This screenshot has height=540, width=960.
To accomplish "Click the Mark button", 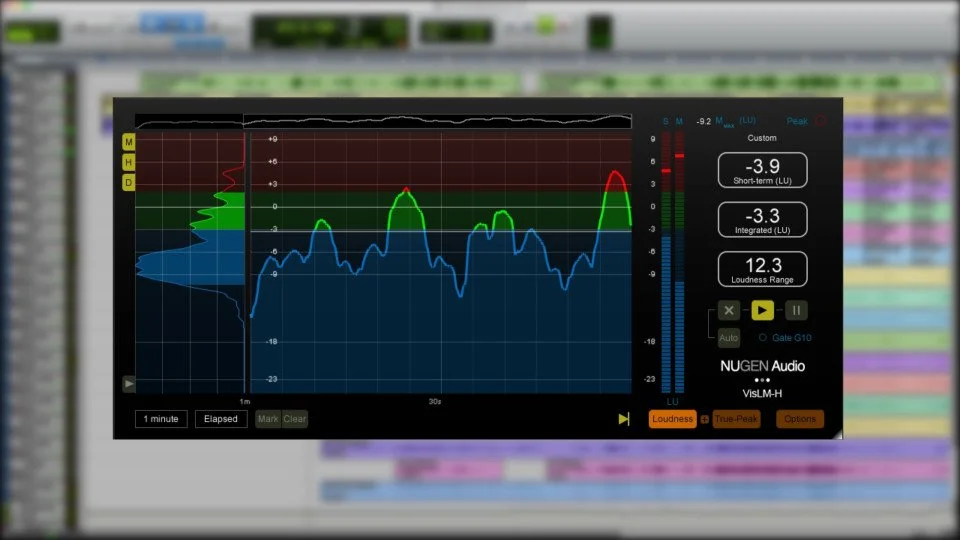I will point(268,419).
